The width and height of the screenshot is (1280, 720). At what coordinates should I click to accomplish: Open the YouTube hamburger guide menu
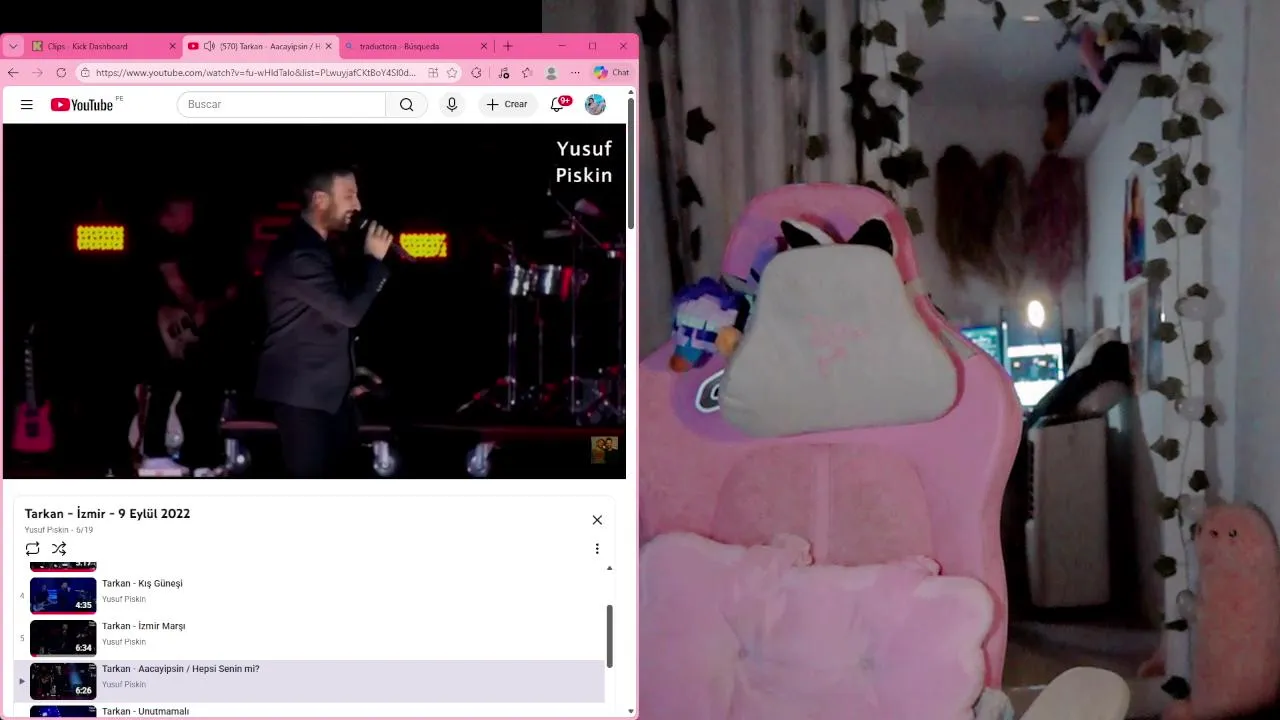[27, 104]
